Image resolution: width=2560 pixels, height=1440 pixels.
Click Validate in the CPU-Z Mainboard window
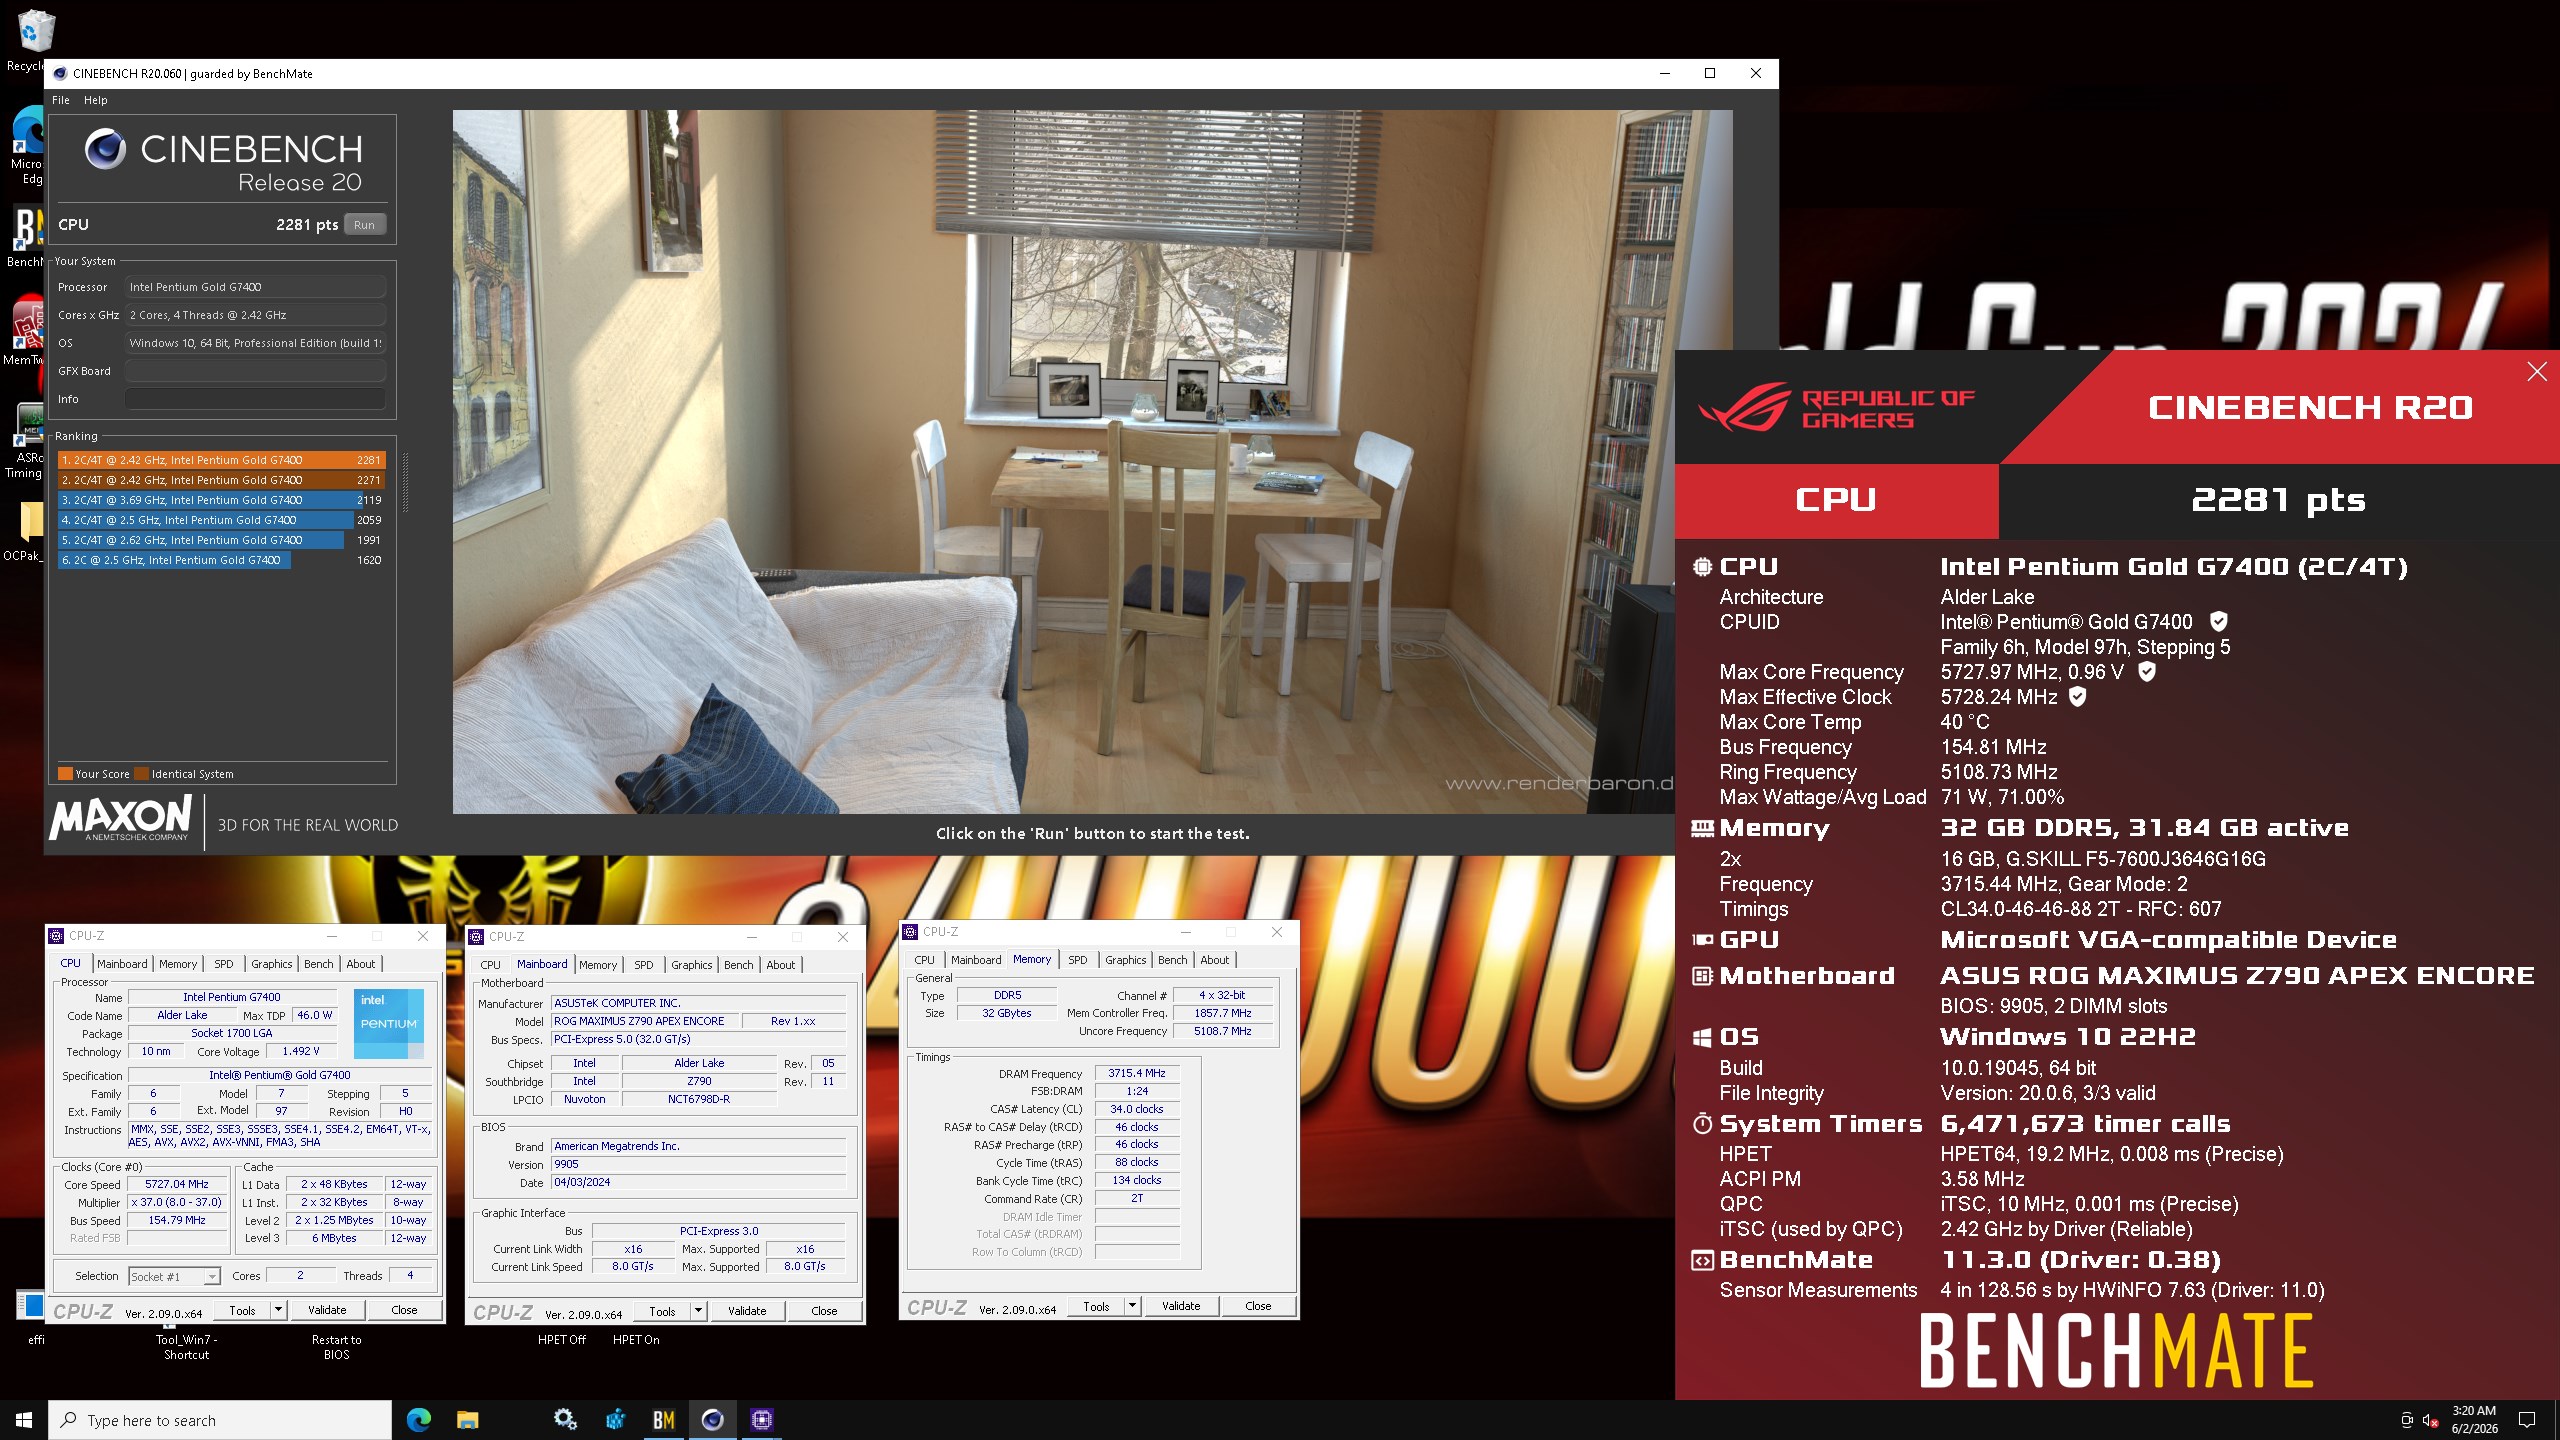[747, 1311]
